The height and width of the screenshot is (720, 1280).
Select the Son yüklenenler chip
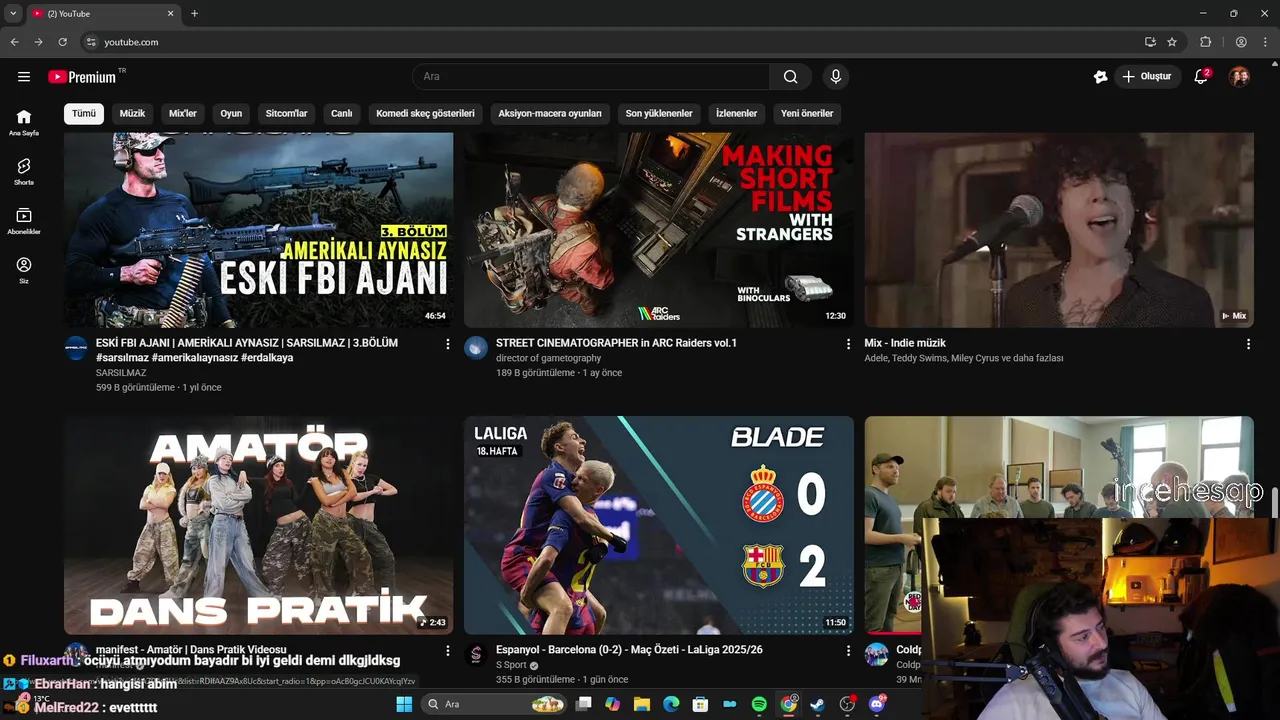coord(659,113)
